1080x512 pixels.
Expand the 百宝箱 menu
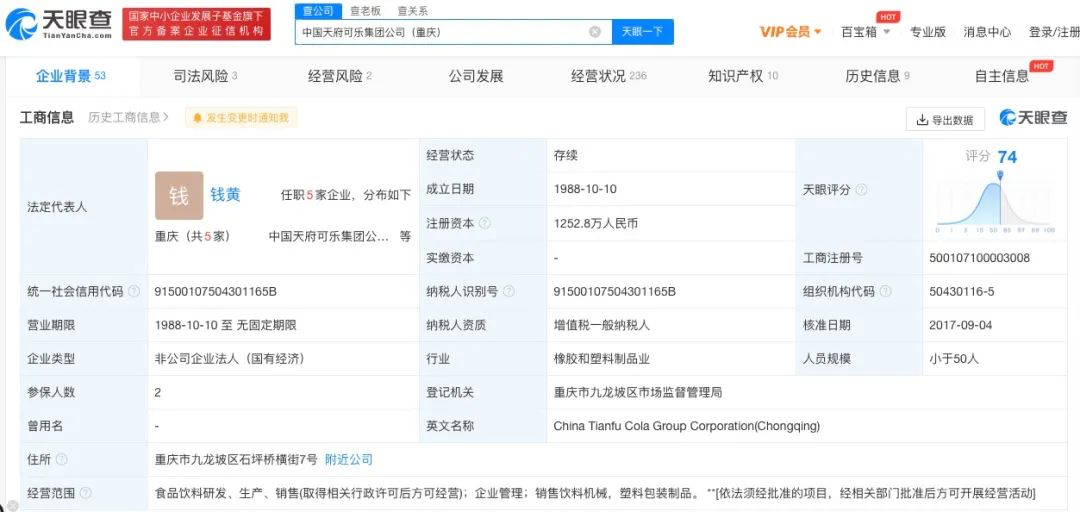pos(865,32)
